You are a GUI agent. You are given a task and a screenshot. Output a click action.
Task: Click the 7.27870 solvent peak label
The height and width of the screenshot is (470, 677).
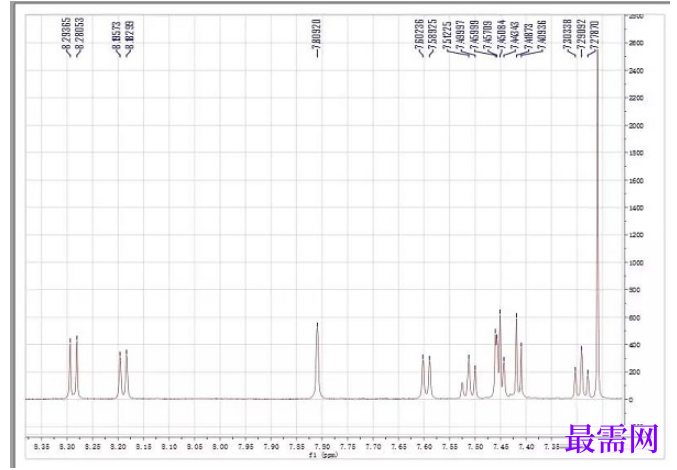(595, 35)
